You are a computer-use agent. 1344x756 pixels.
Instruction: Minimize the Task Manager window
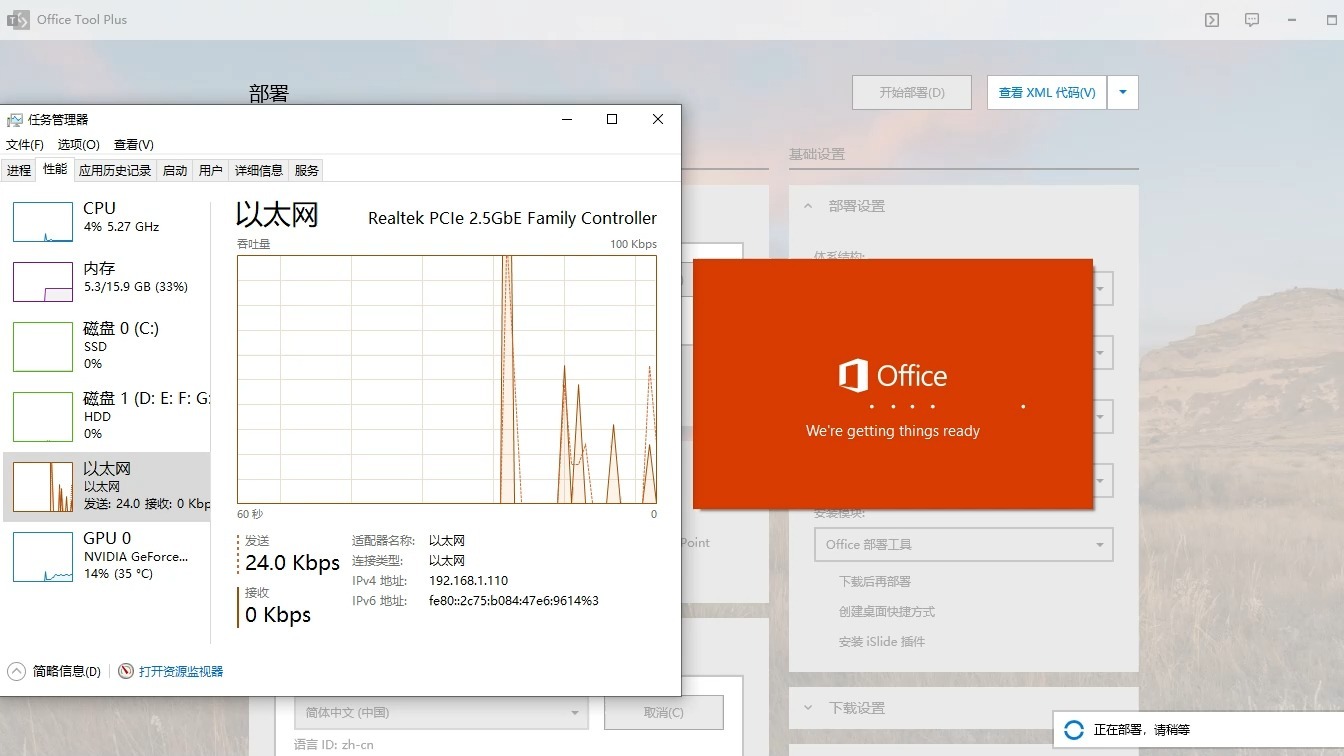tap(567, 119)
